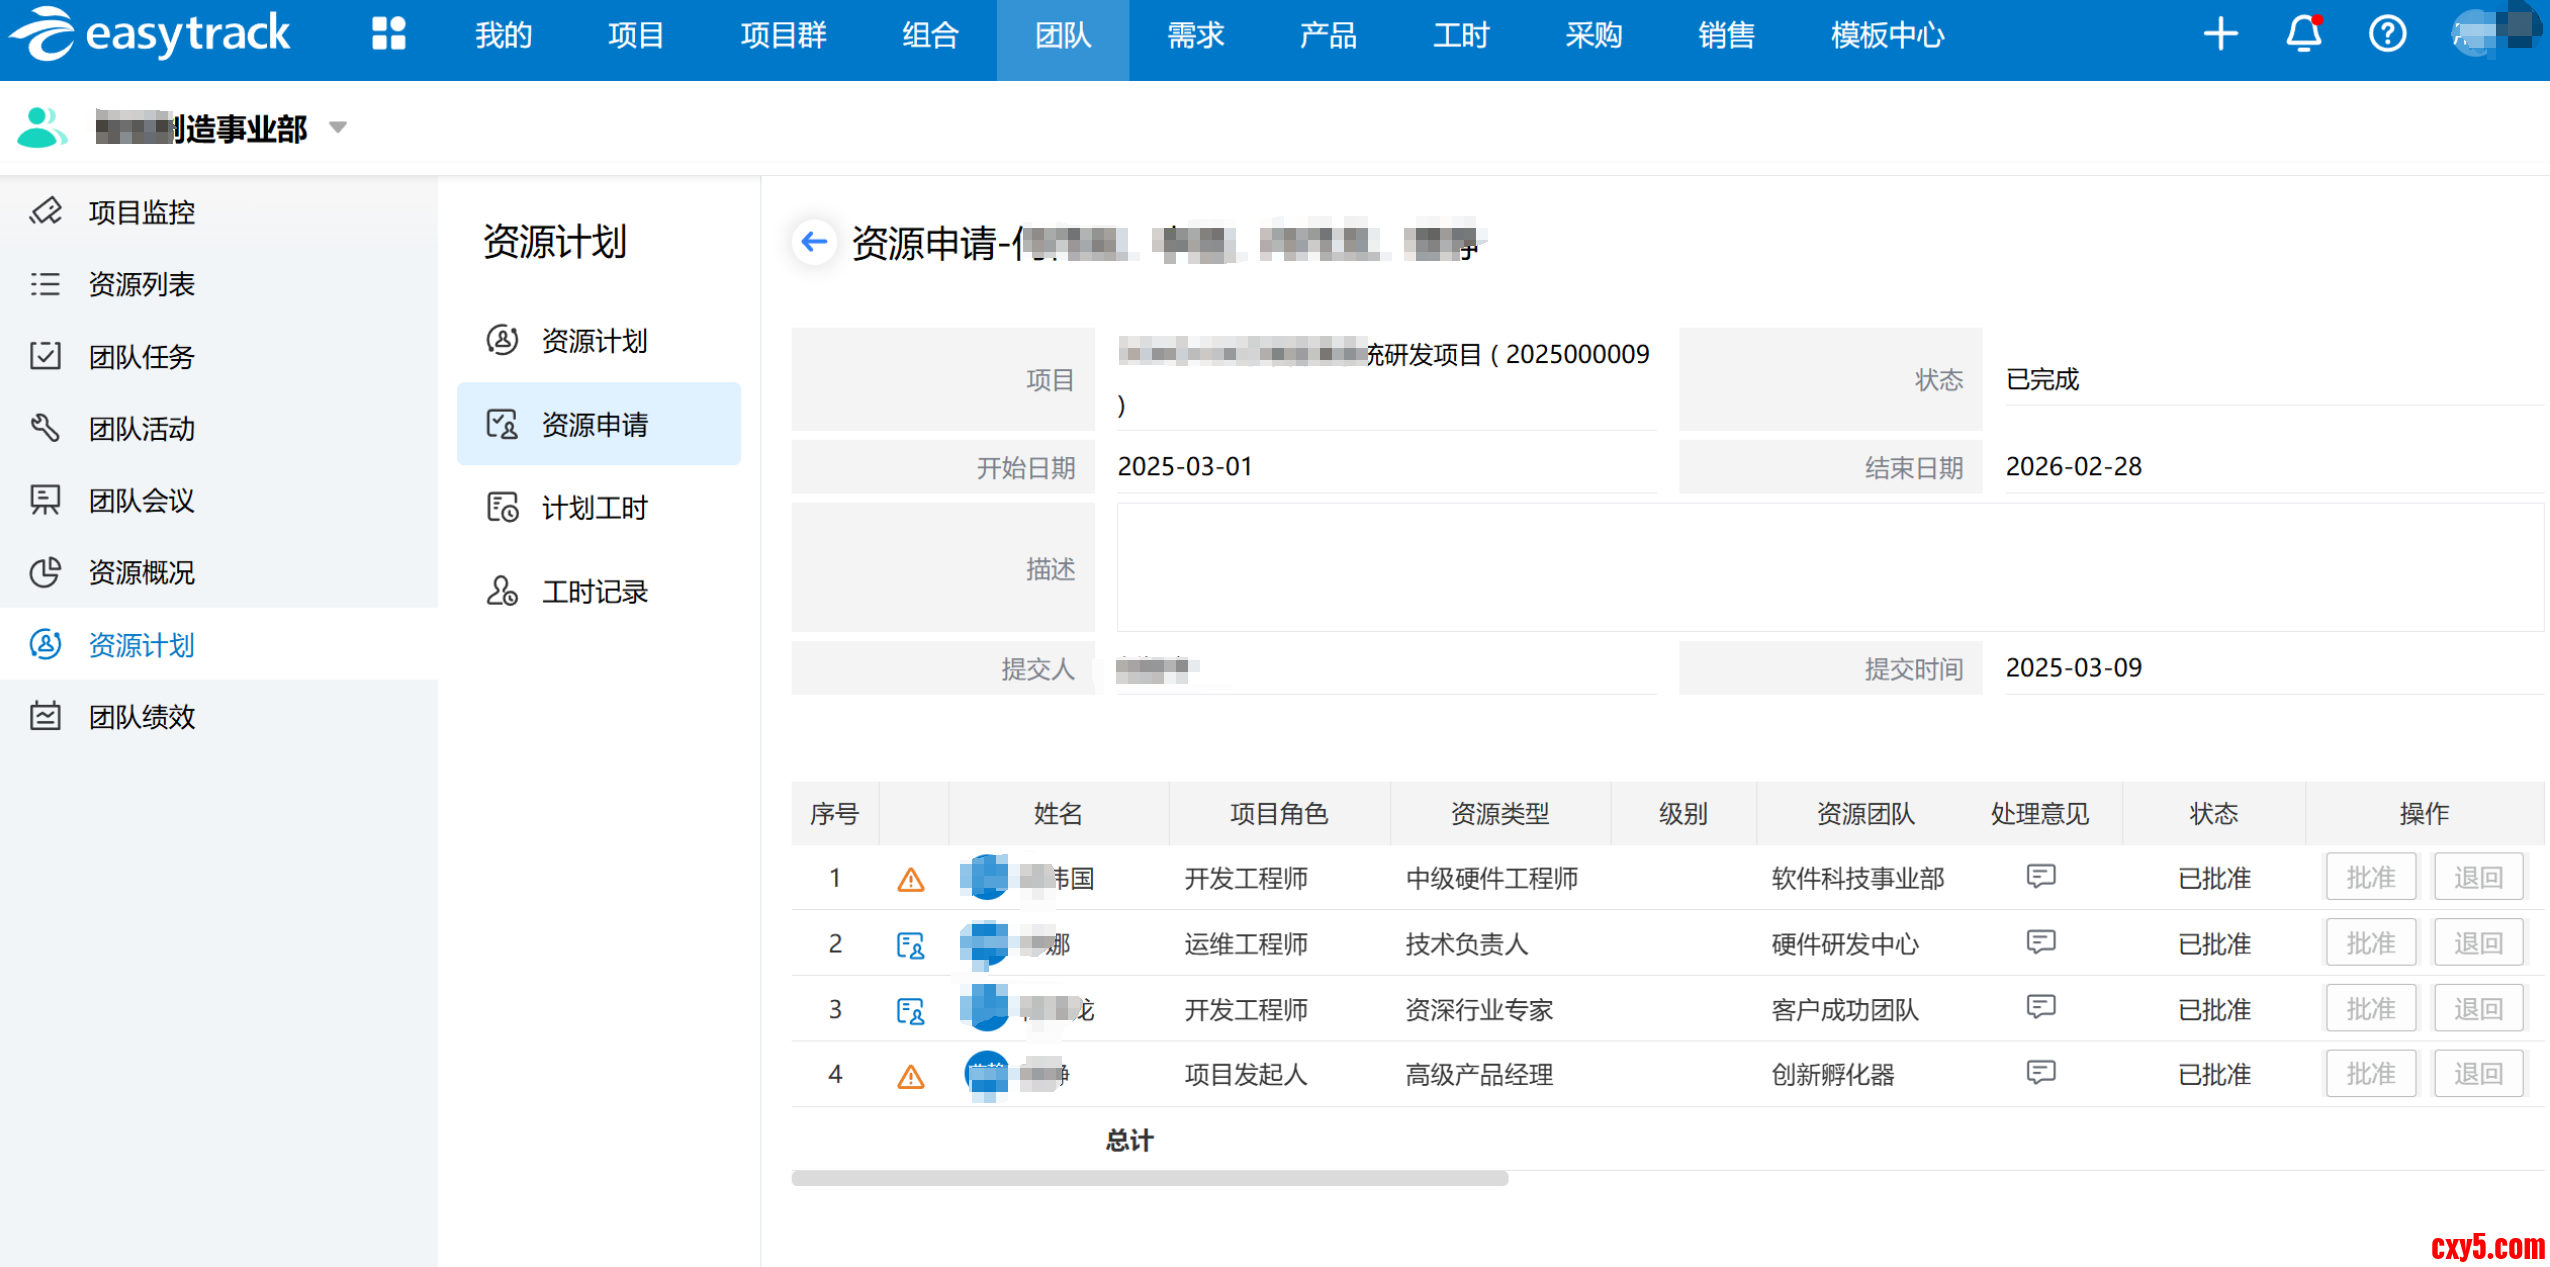Open 团队绩效 in the left sidebar
Screen dimensions: 2550x1267
[141, 717]
